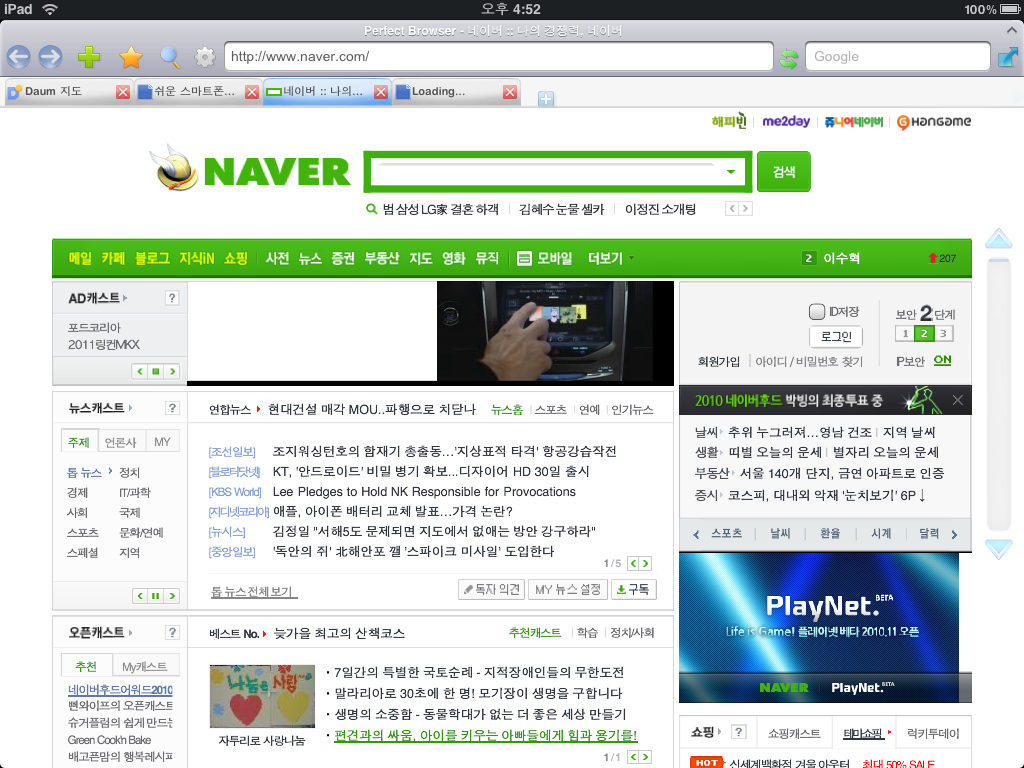
Task: Open the 해피빈 link
Action: pyautogui.click(x=729, y=121)
